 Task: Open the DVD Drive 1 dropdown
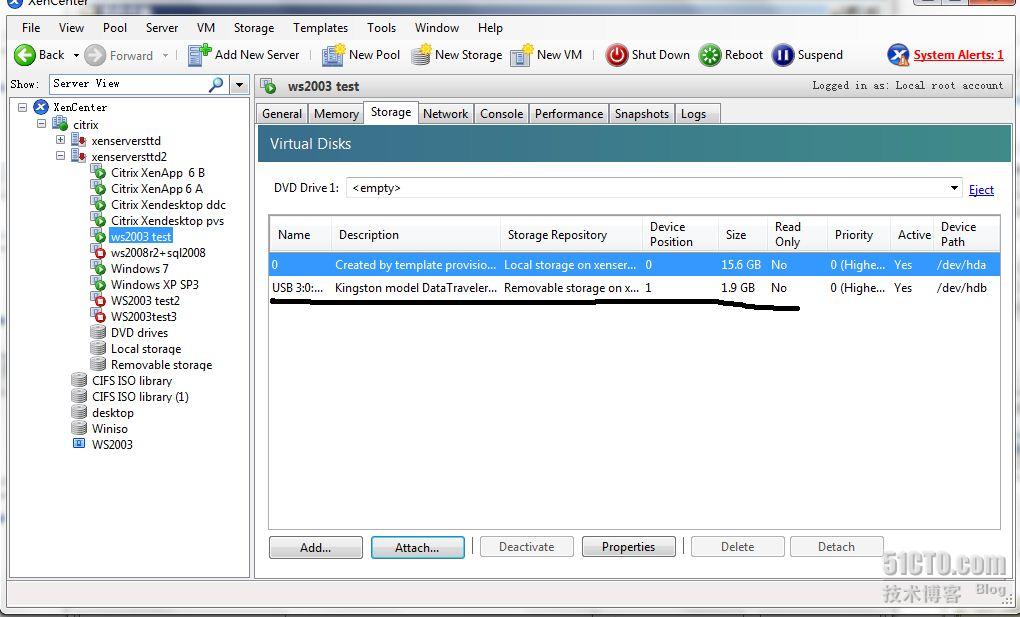(x=954, y=188)
